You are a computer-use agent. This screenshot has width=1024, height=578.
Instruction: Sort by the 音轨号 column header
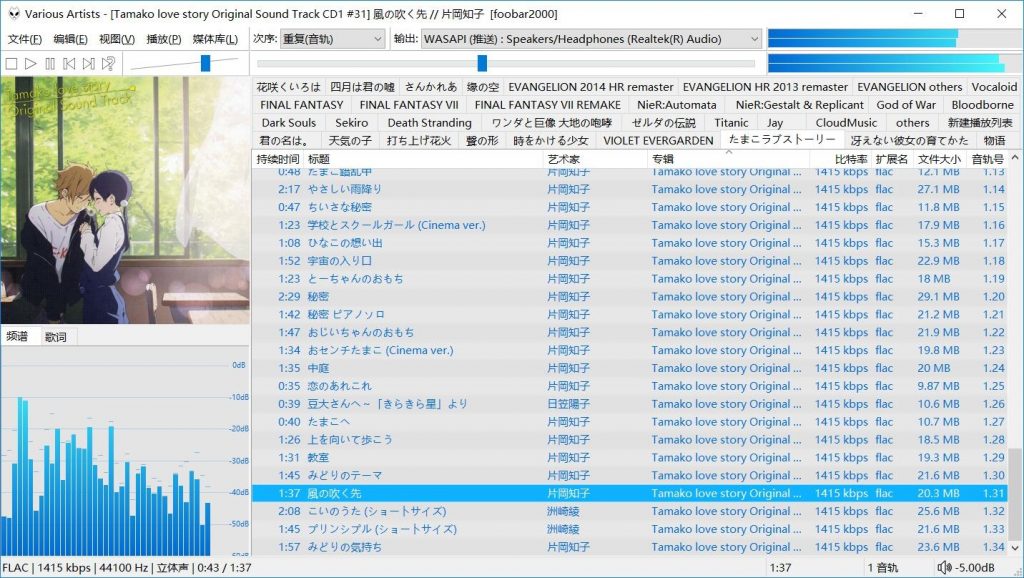click(x=987, y=159)
